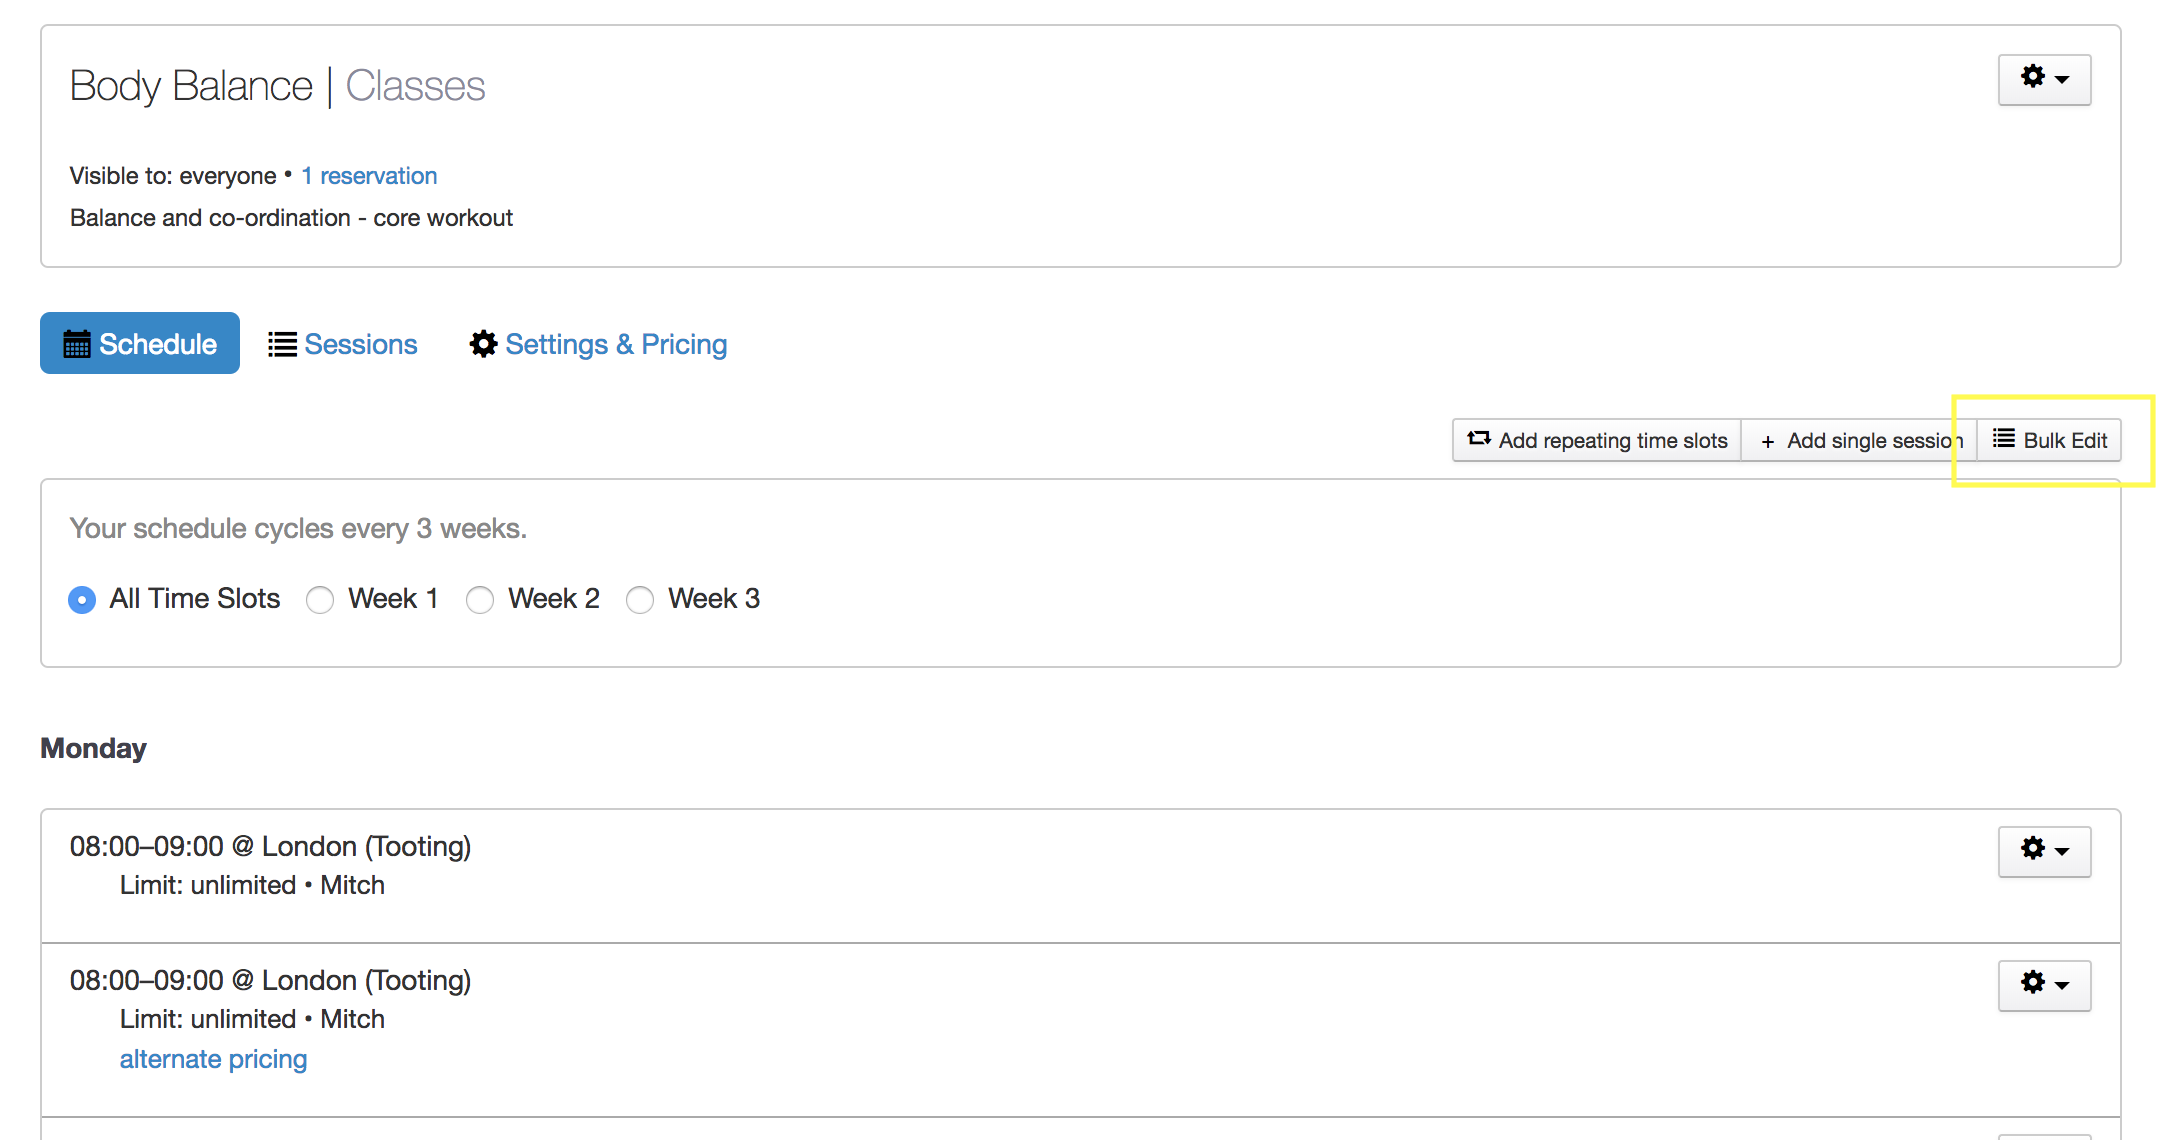2184x1140 pixels.
Task: Select the Week 1 radio button
Action: 320,600
